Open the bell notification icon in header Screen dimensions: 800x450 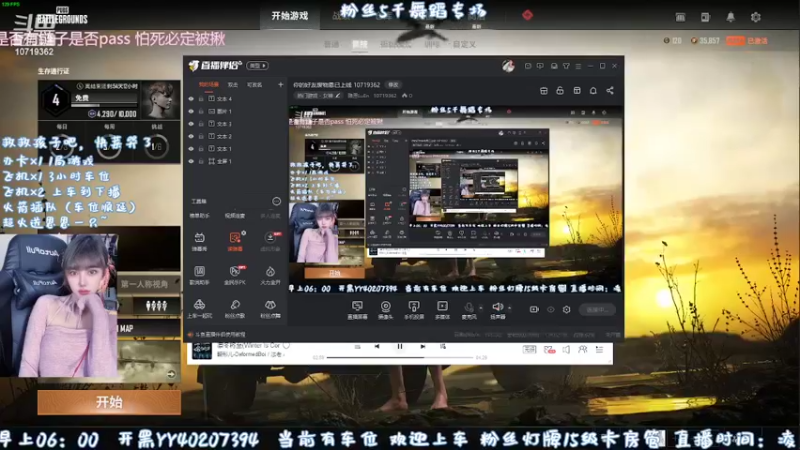coord(593,90)
